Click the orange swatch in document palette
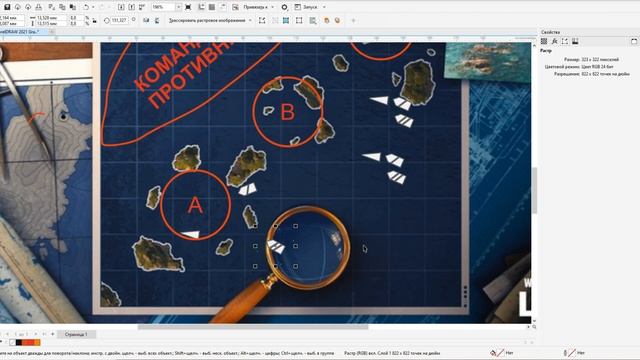Screen dimensions: 640x360 coord(37,342)
